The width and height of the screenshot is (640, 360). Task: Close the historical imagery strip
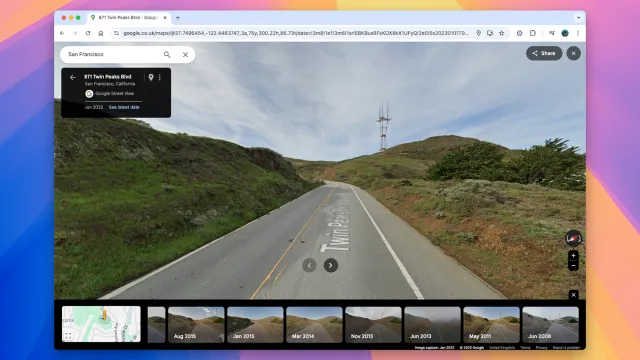(573, 295)
